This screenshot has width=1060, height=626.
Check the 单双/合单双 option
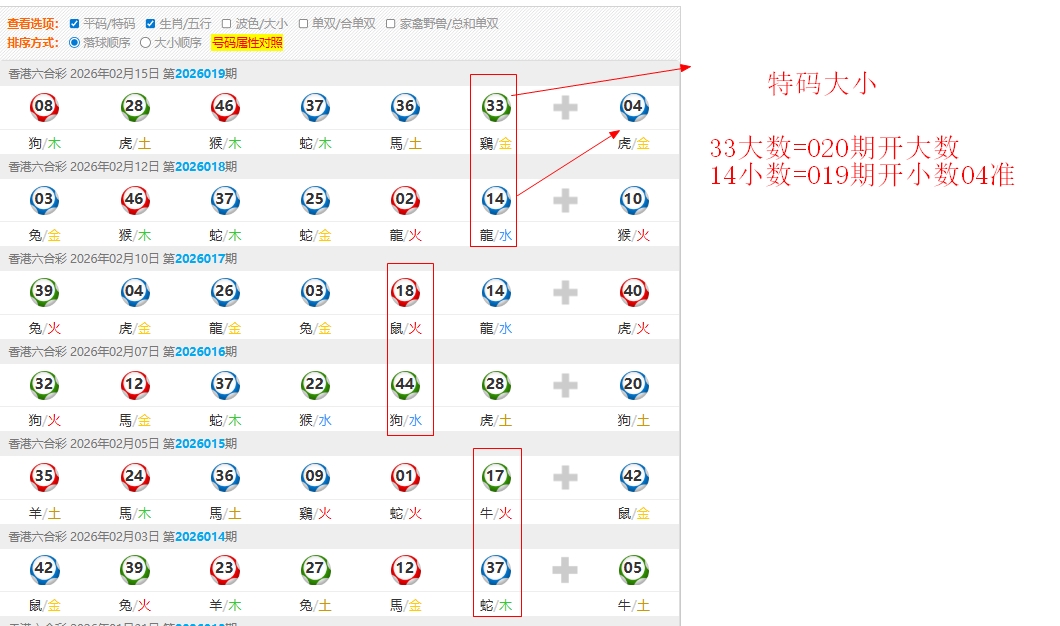click(304, 23)
